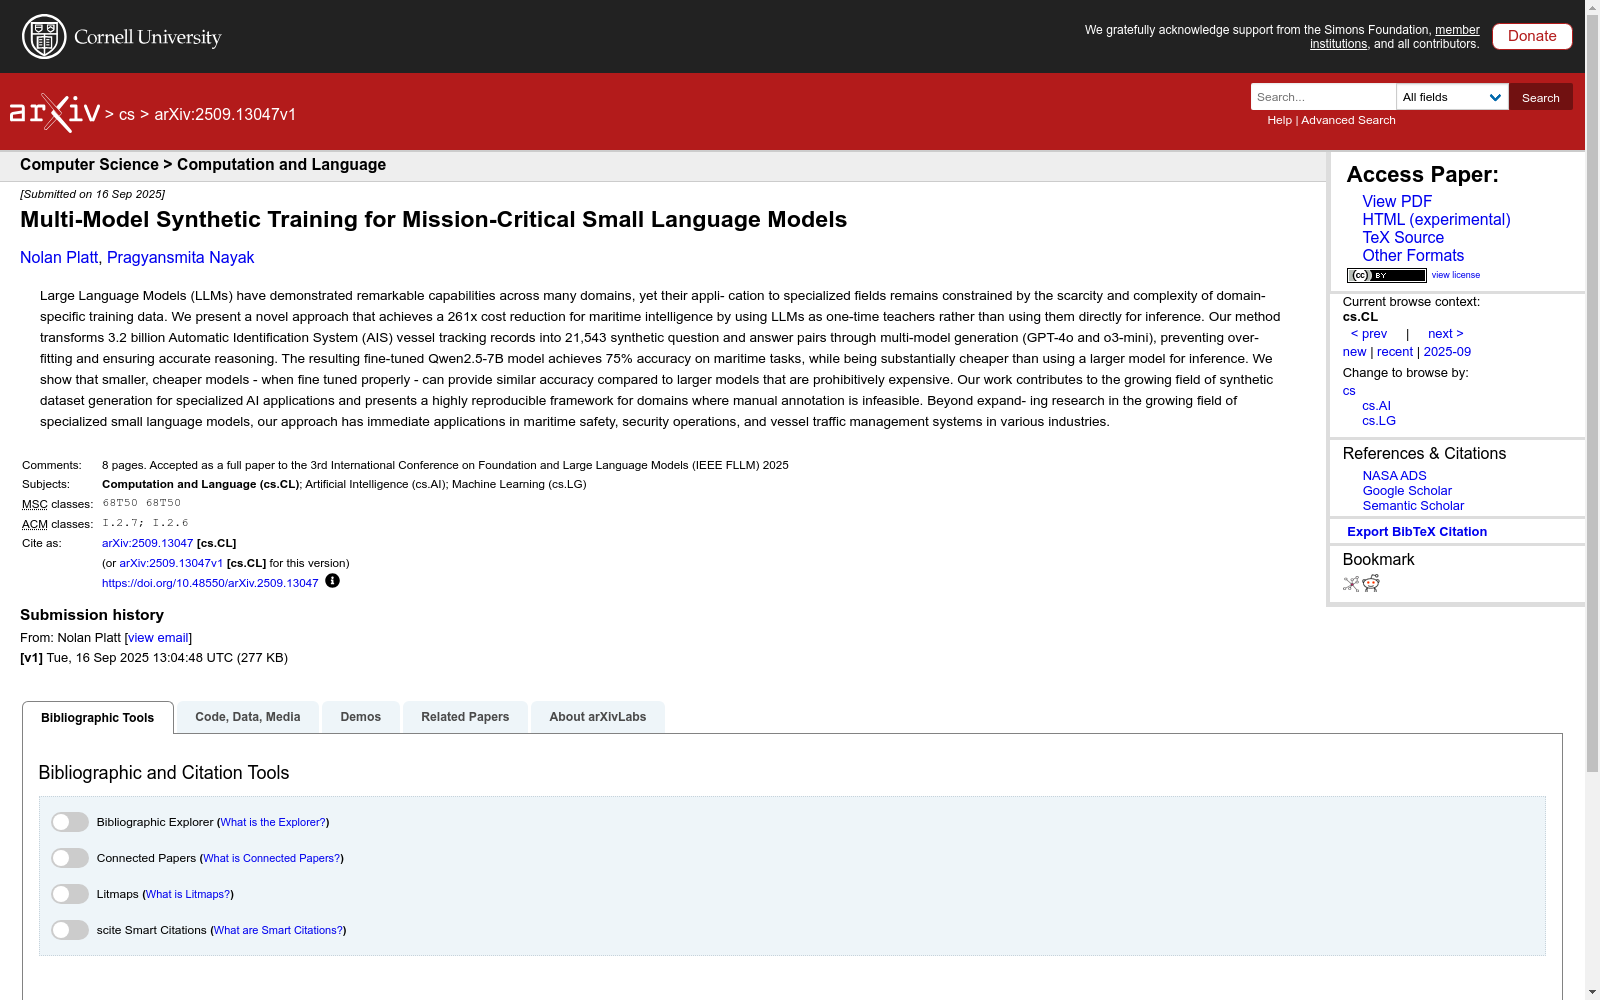Image resolution: width=1600 pixels, height=1000 pixels.
Task: Bookmark paper via BibSonomy icon
Action: click(1351, 584)
